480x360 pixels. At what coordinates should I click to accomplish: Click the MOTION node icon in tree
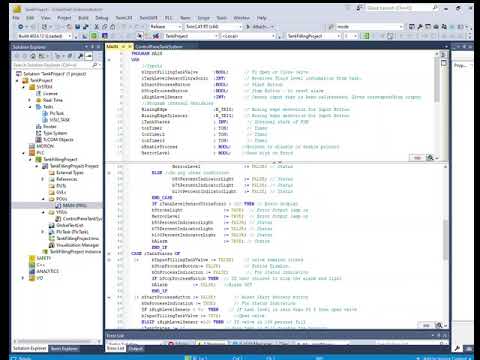pyautogui.click(x=32, y=146)
